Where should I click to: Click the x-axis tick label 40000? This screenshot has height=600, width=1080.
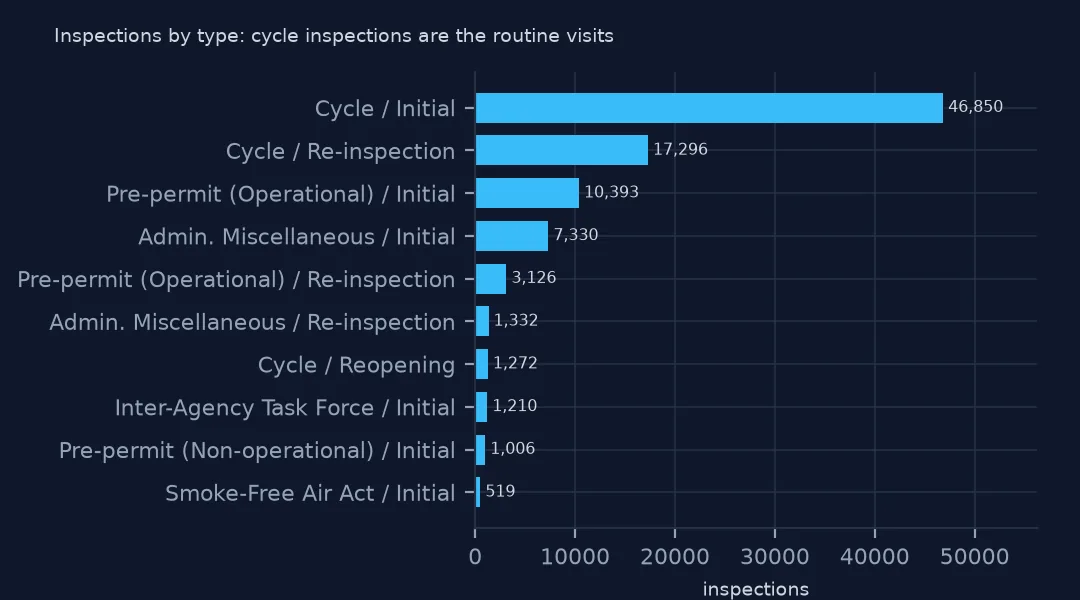[x=875, y=557]
